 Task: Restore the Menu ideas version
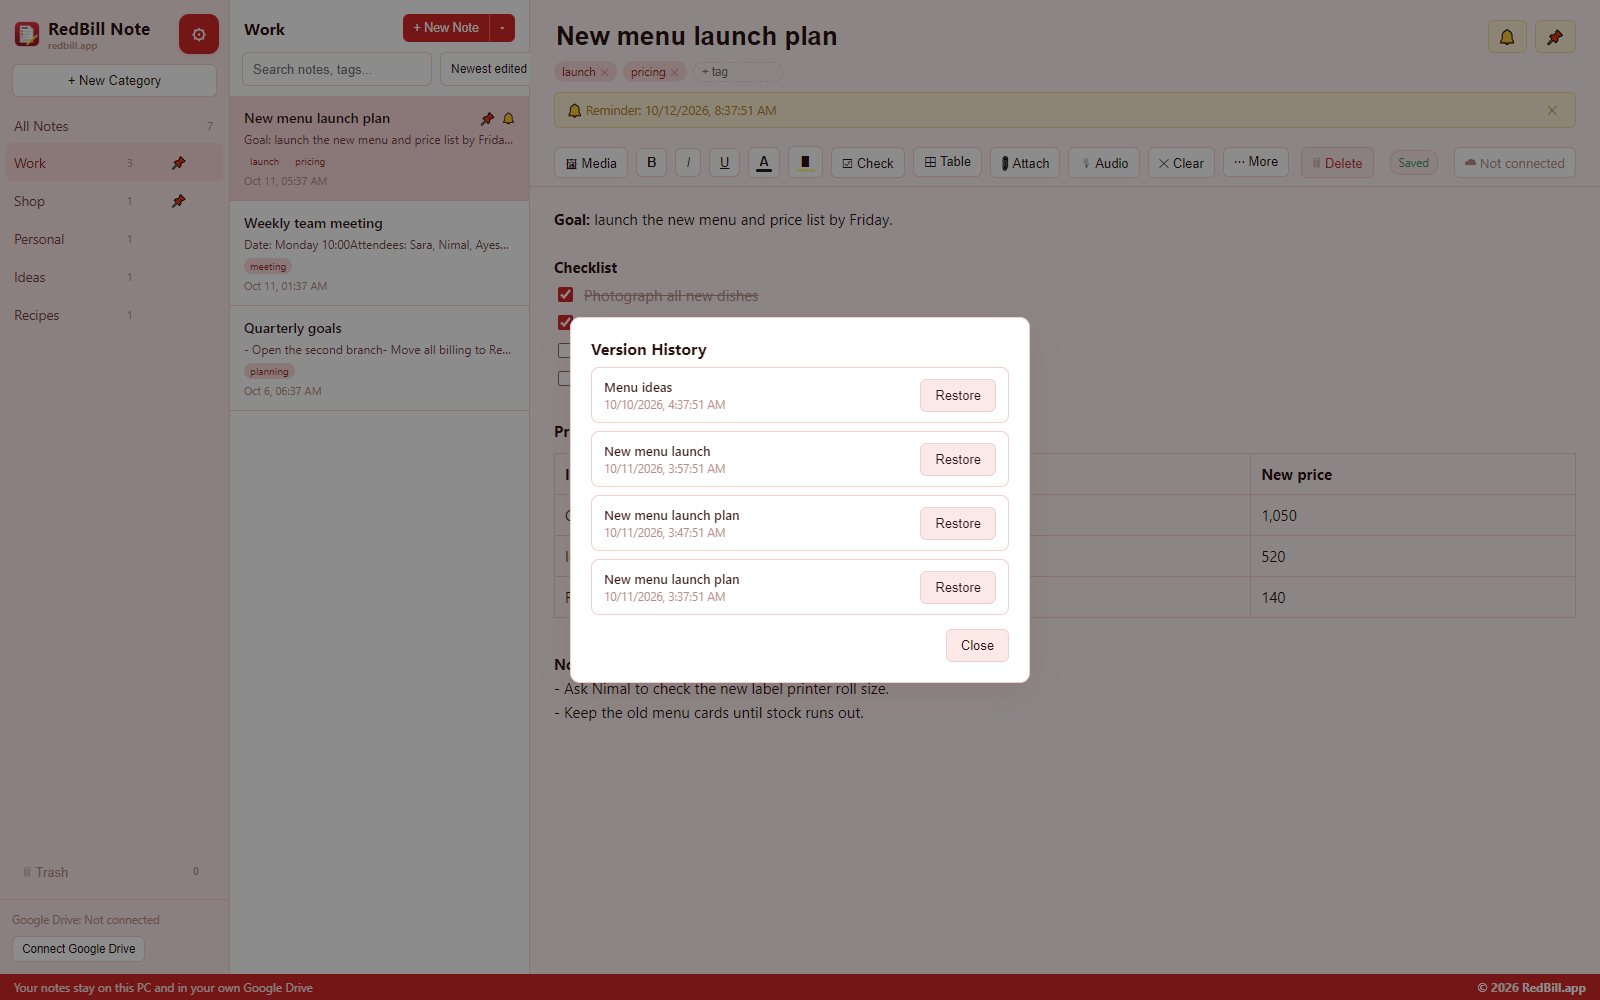tap(958, 395)
